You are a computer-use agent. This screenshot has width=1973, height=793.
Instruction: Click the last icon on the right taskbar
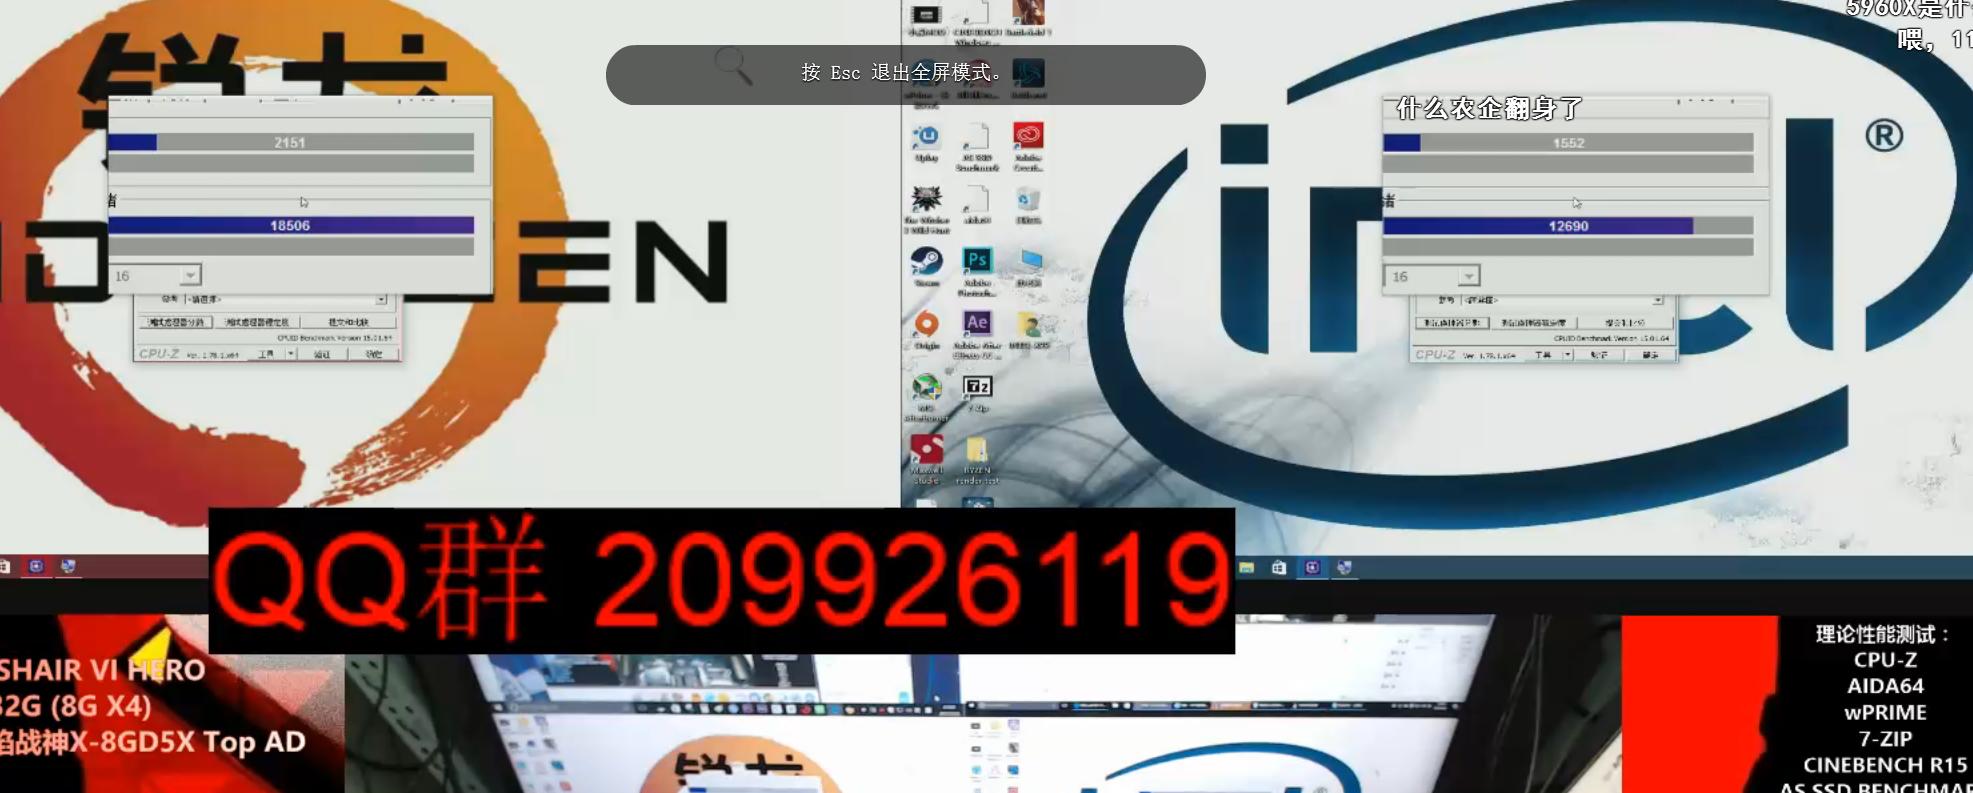coord(1344,567)
